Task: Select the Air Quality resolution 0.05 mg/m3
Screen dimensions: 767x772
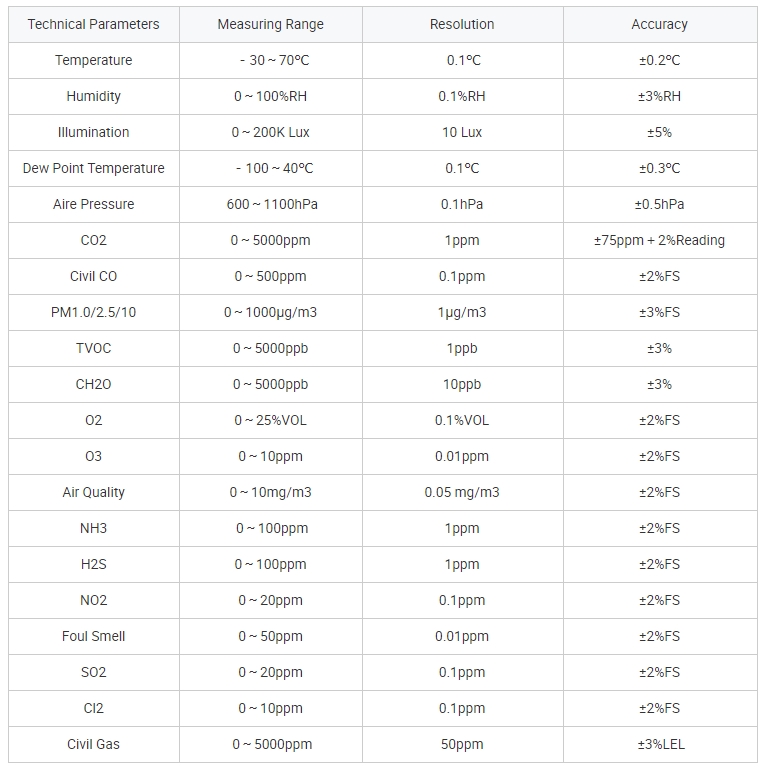Action: (x=462, y=492)
